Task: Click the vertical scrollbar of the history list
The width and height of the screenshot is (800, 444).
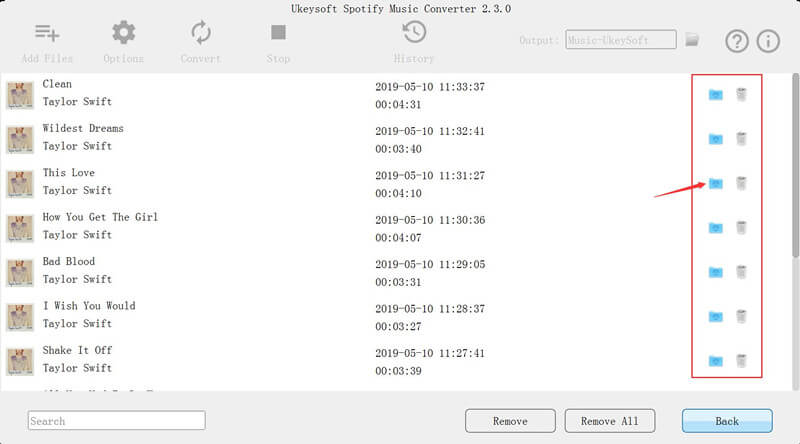Action: click(795, 166)
